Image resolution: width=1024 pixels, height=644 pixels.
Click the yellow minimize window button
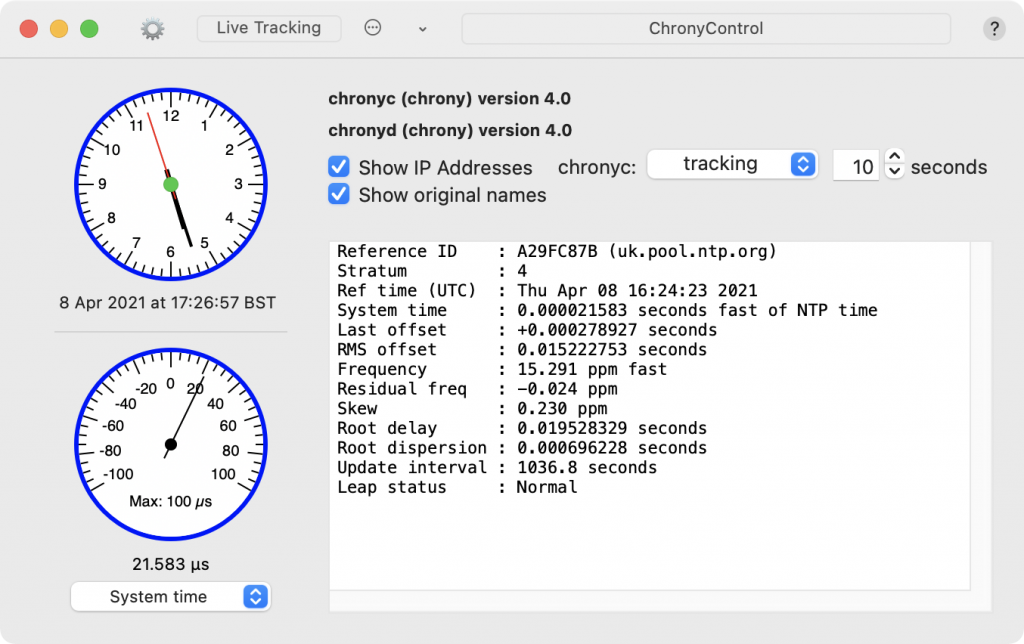[x=59, y=29]
